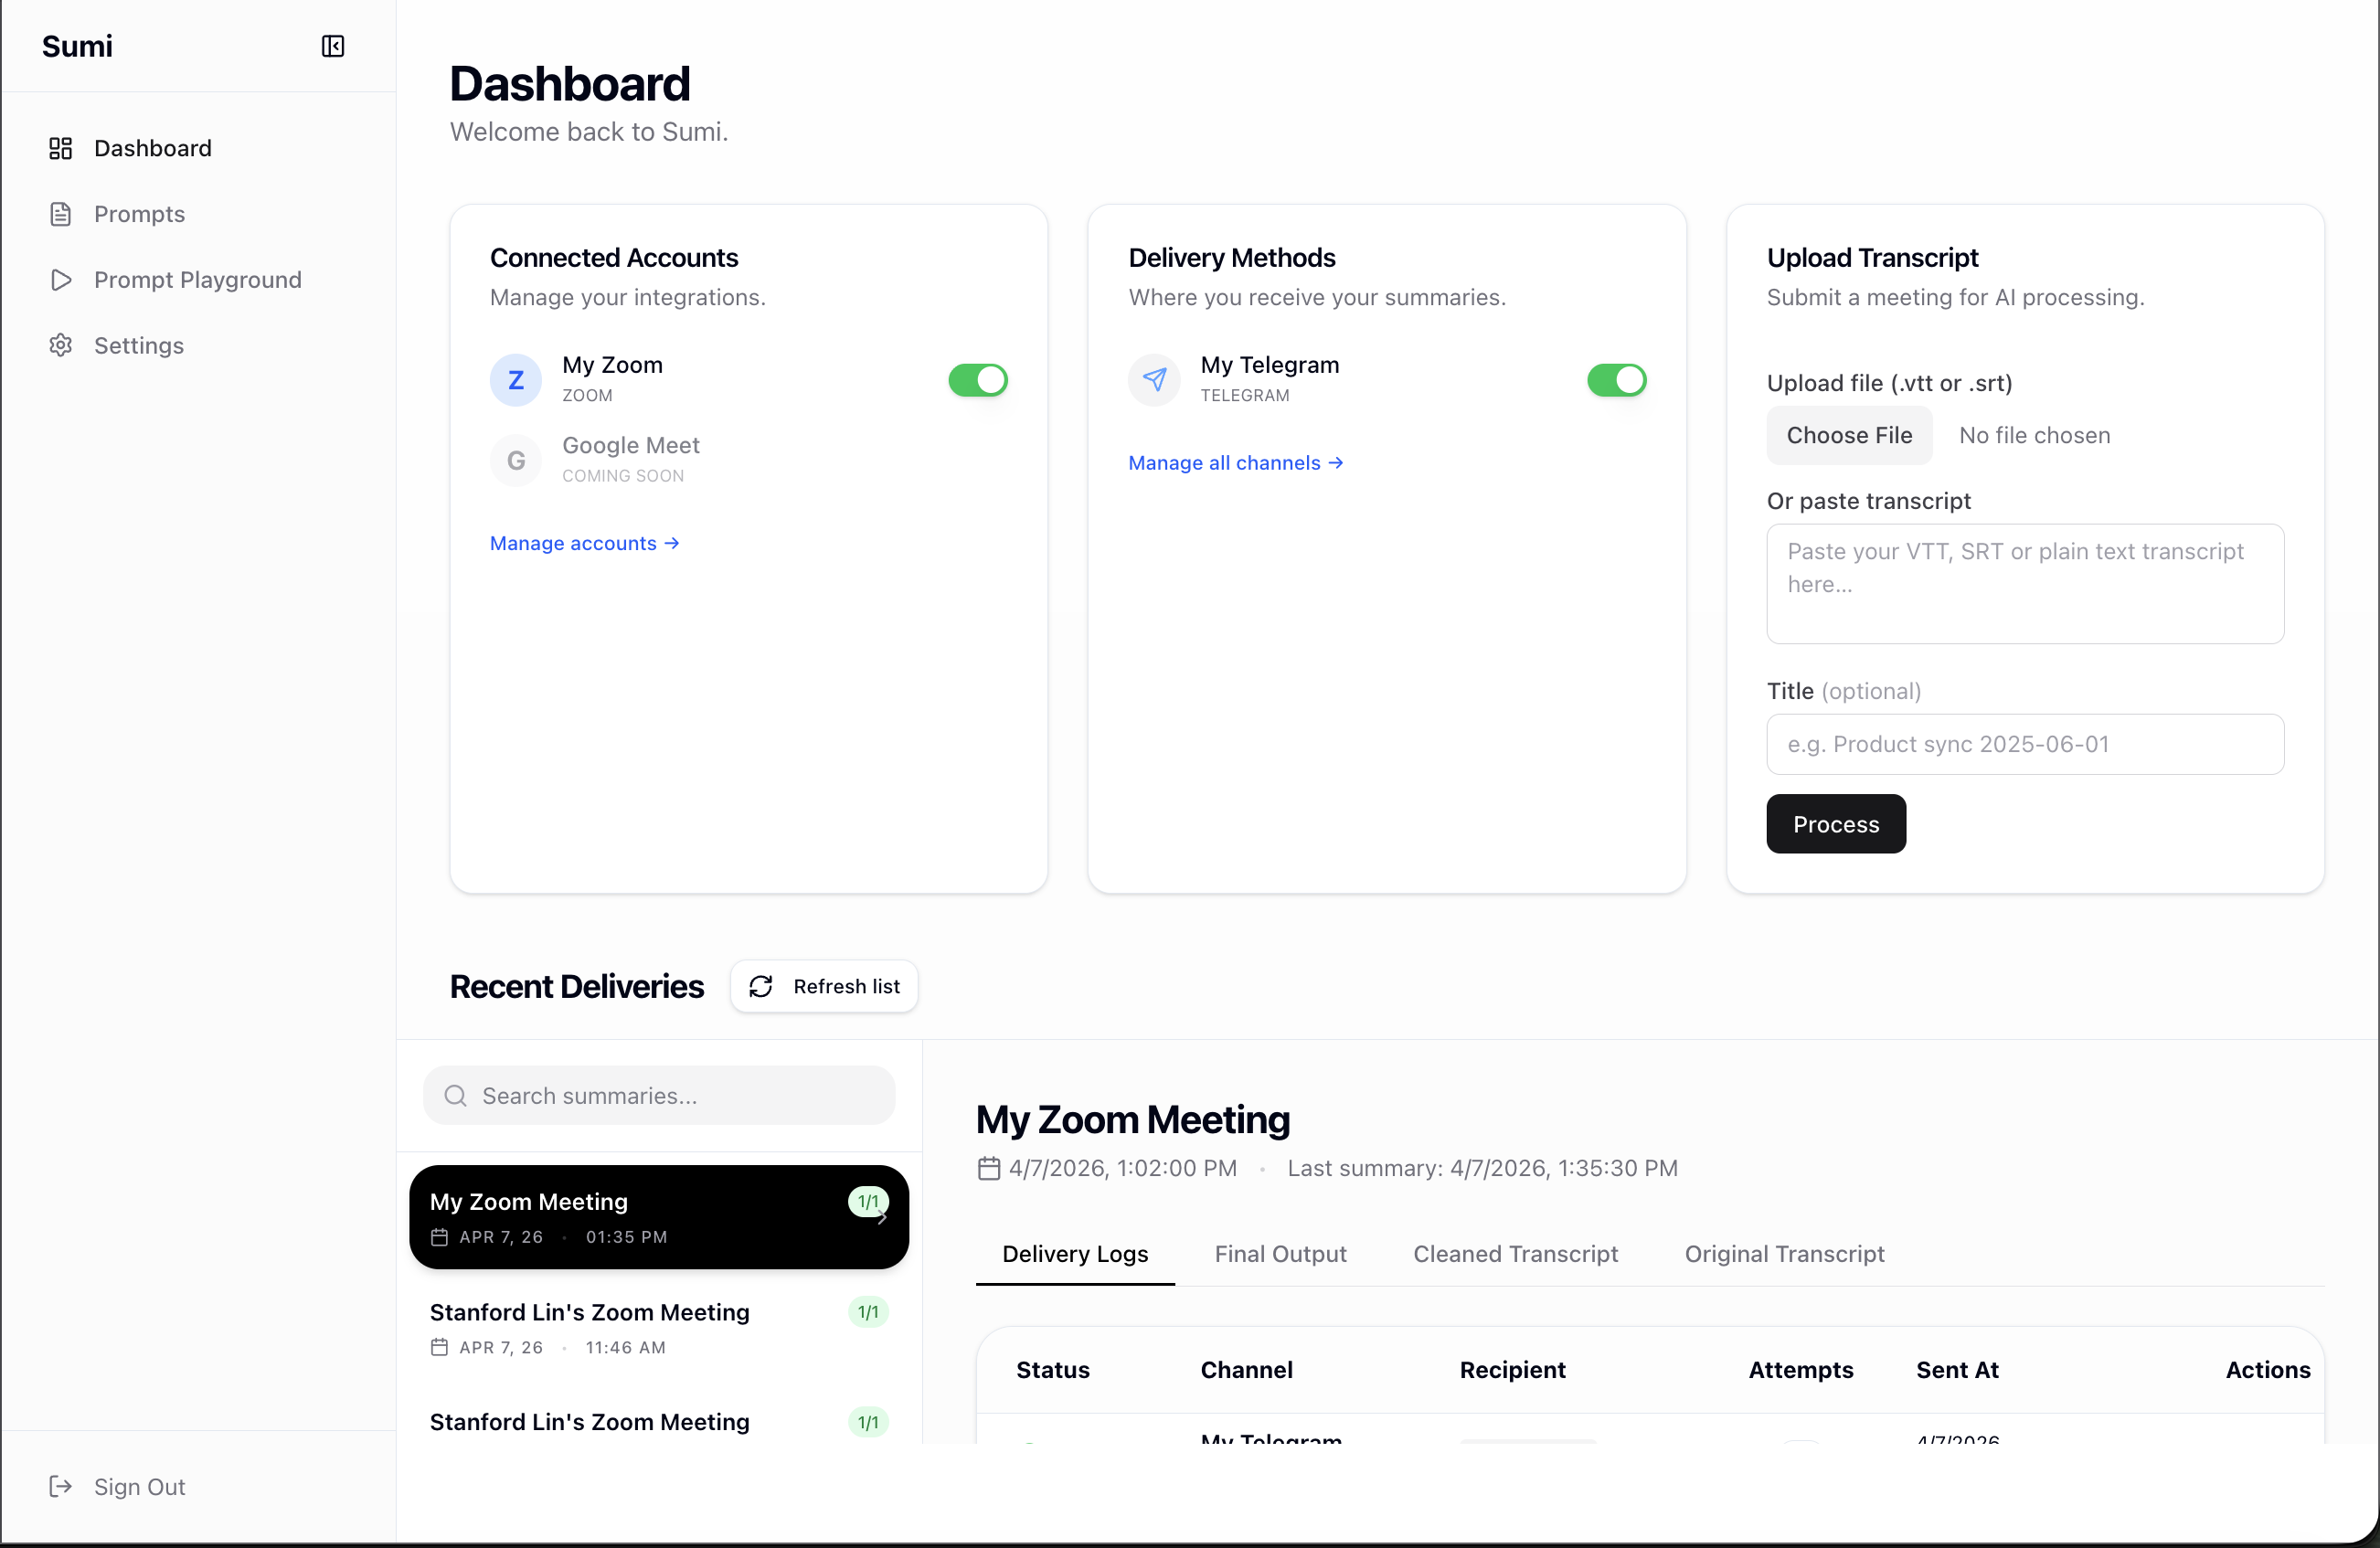Click Choose File upload button
Image resolution: width=2380 pixels, height=1548 pixels.
pos(1848,435)
